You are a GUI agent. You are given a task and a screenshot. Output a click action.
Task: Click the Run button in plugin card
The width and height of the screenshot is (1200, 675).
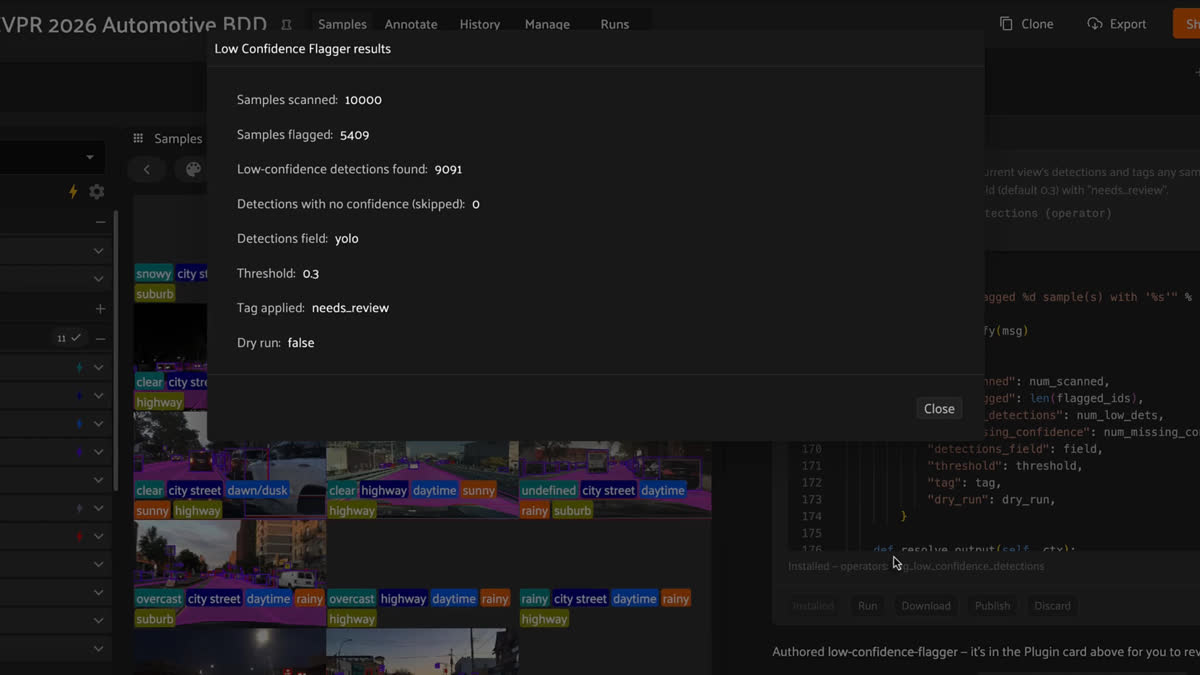tap(867, 606)
